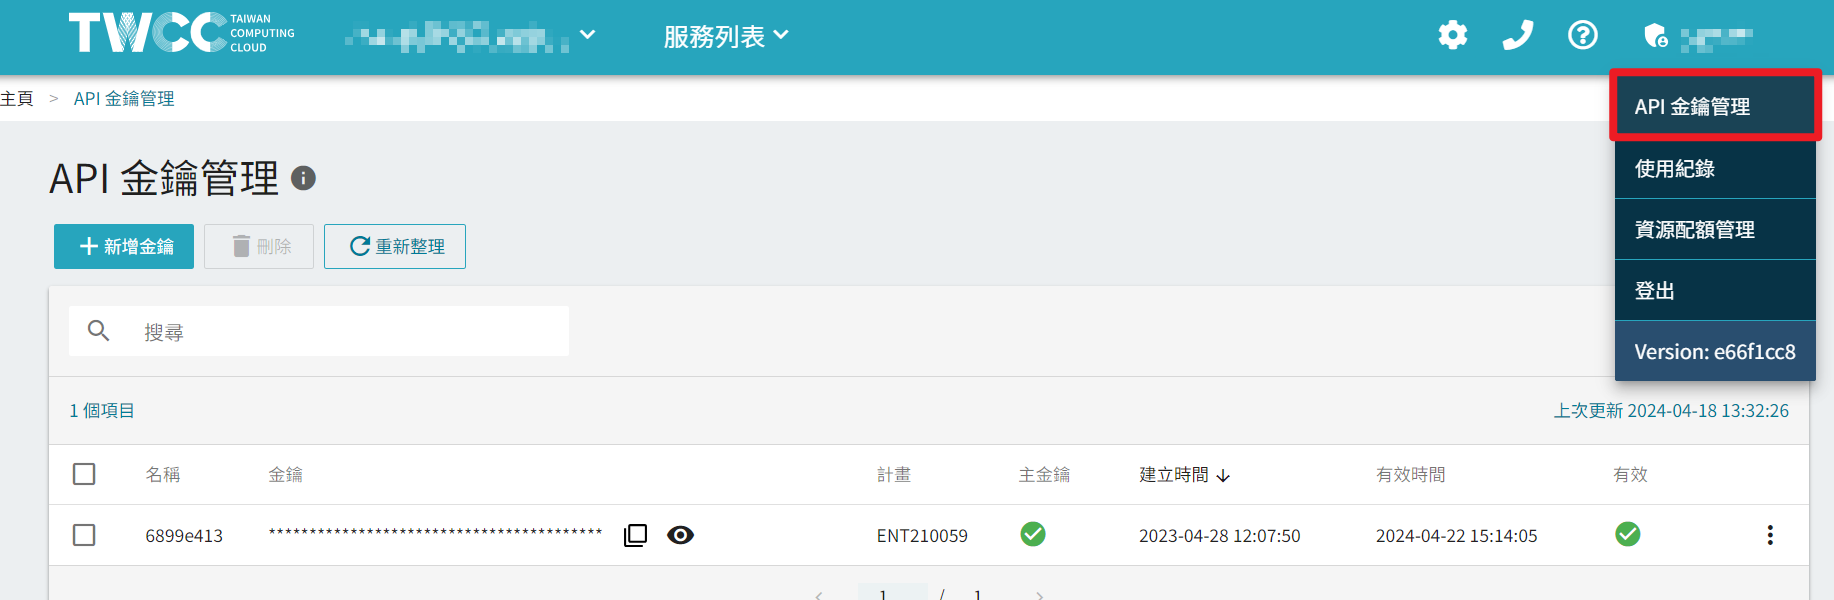Go to 主頁 in the breadcrumb
This screenshot has height=600, width=1834.
17,98
